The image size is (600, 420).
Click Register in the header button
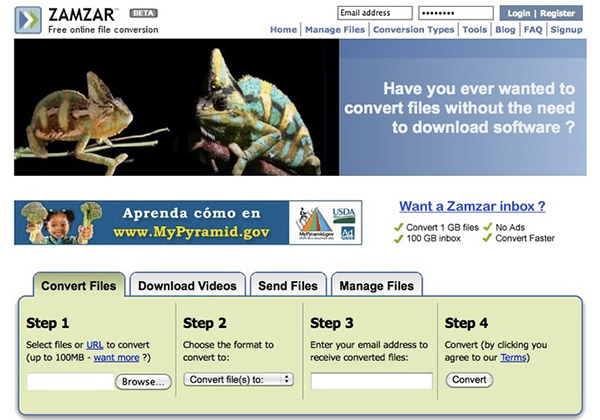click(558, 13)
